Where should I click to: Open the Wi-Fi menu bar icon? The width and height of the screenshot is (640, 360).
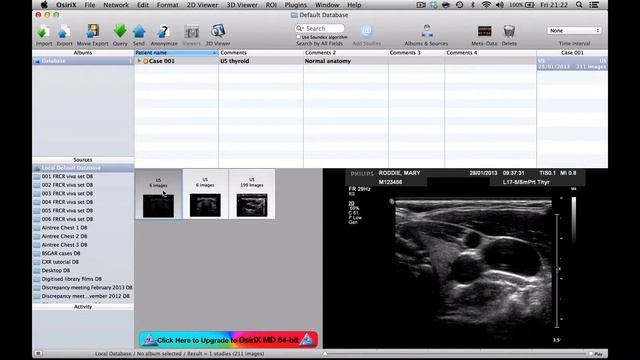486,5
